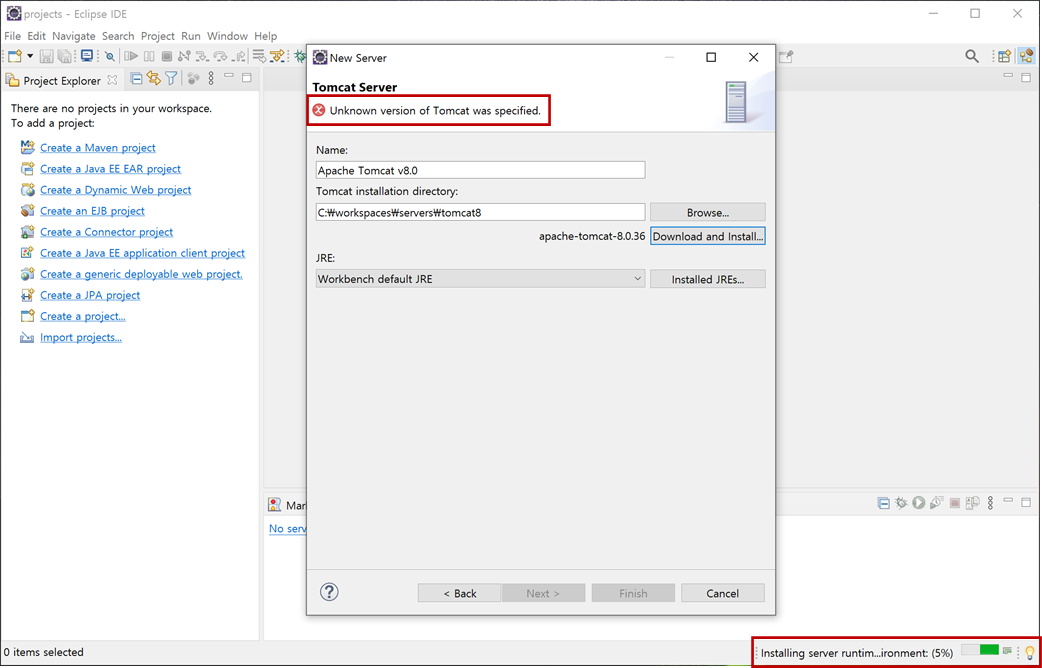Click the Terminate debug icon
This screenshot has width=1042, height=668.
tap(167, 56)
